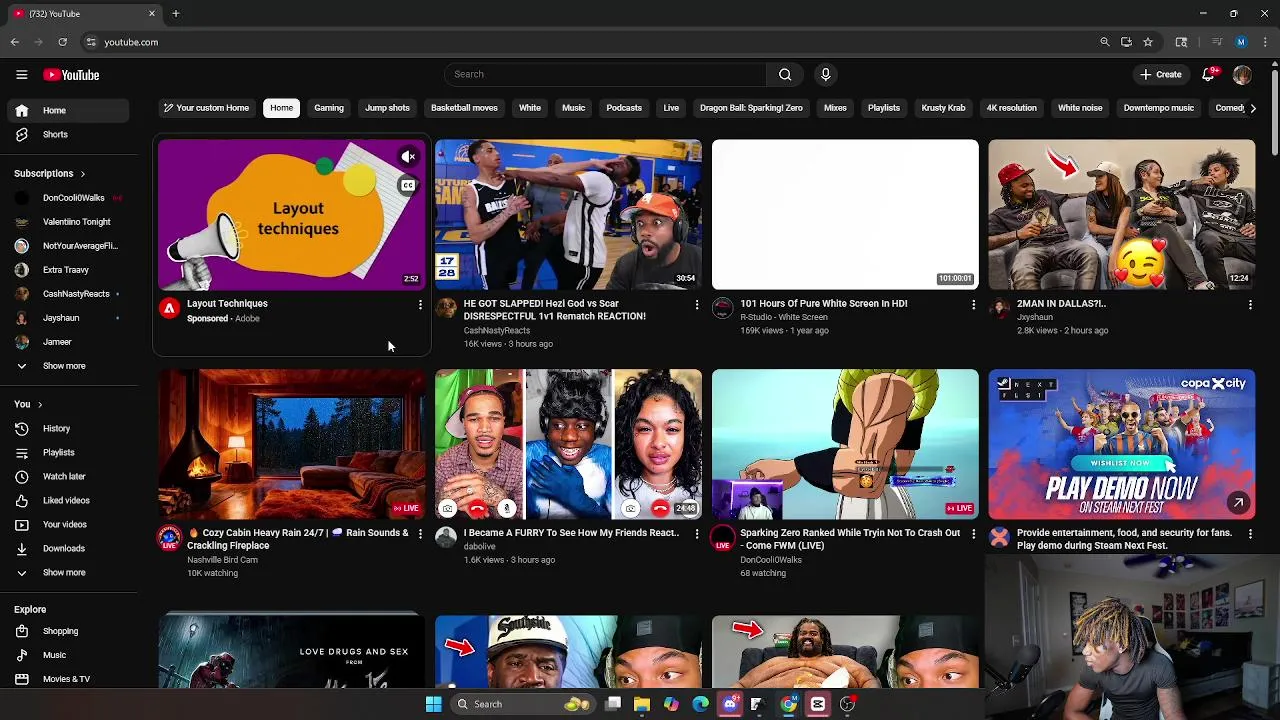Viewport: 1280px width, 720px height.
Task: Open the YouTube guide hamburger menu
Action: coord(21,75)
